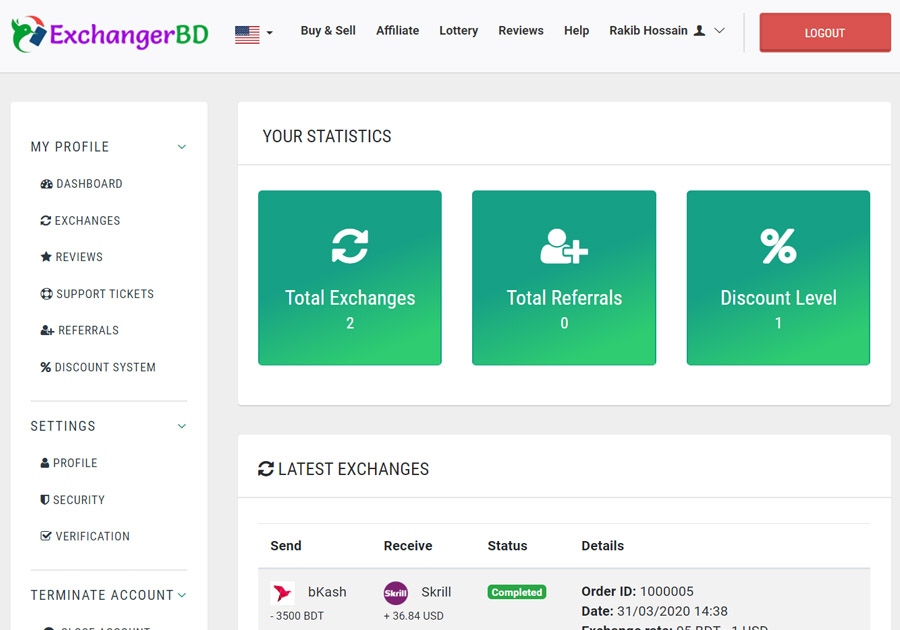Open the language flag dropdown
Viewport: 900px width, 630px height.
[254, 34]
